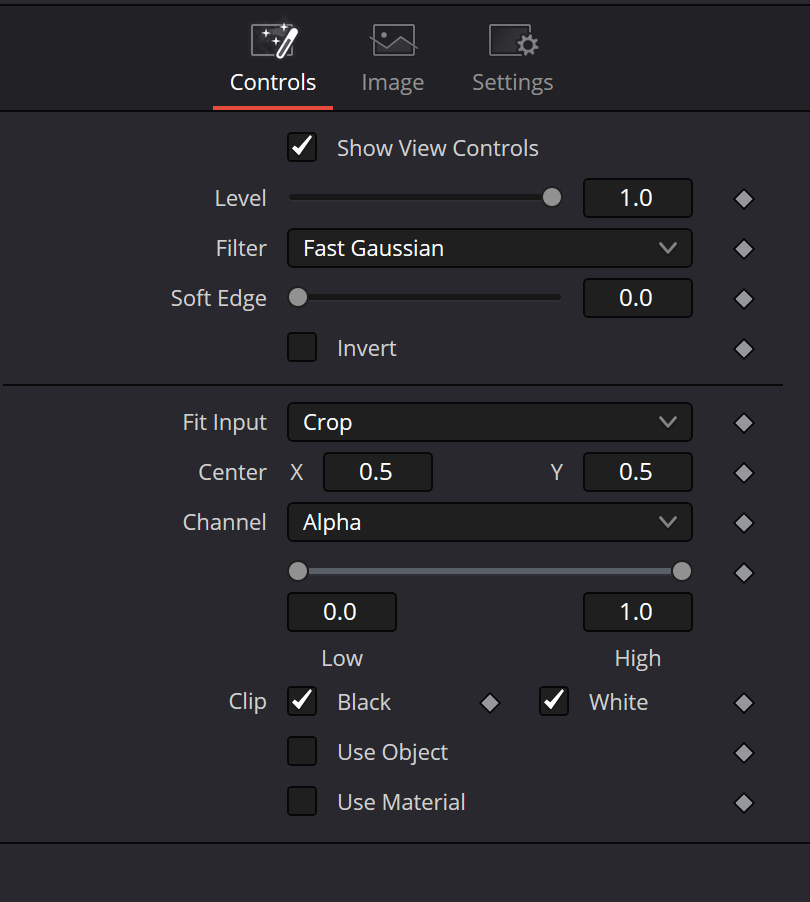This screenshot has height=902, width=810.
Task: Click the Low handle of range slider
Action: (298, 571)
